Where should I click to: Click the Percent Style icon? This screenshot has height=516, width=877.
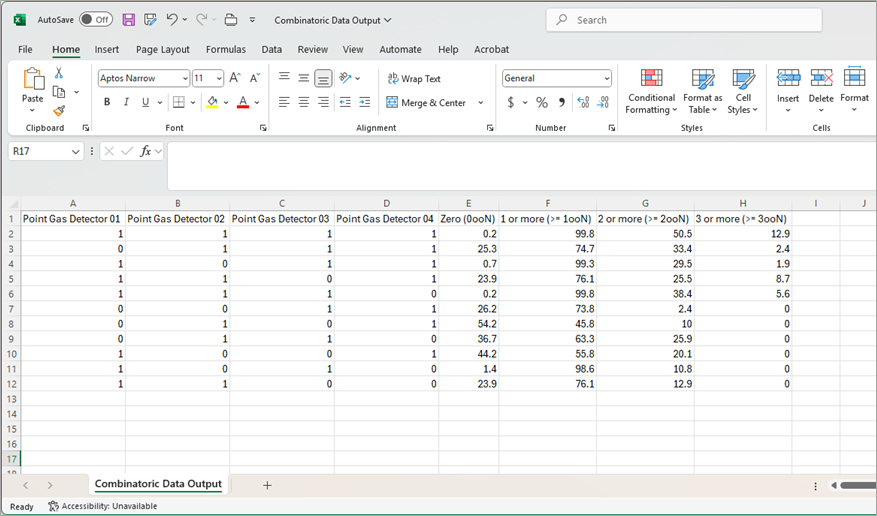[541, 102]
